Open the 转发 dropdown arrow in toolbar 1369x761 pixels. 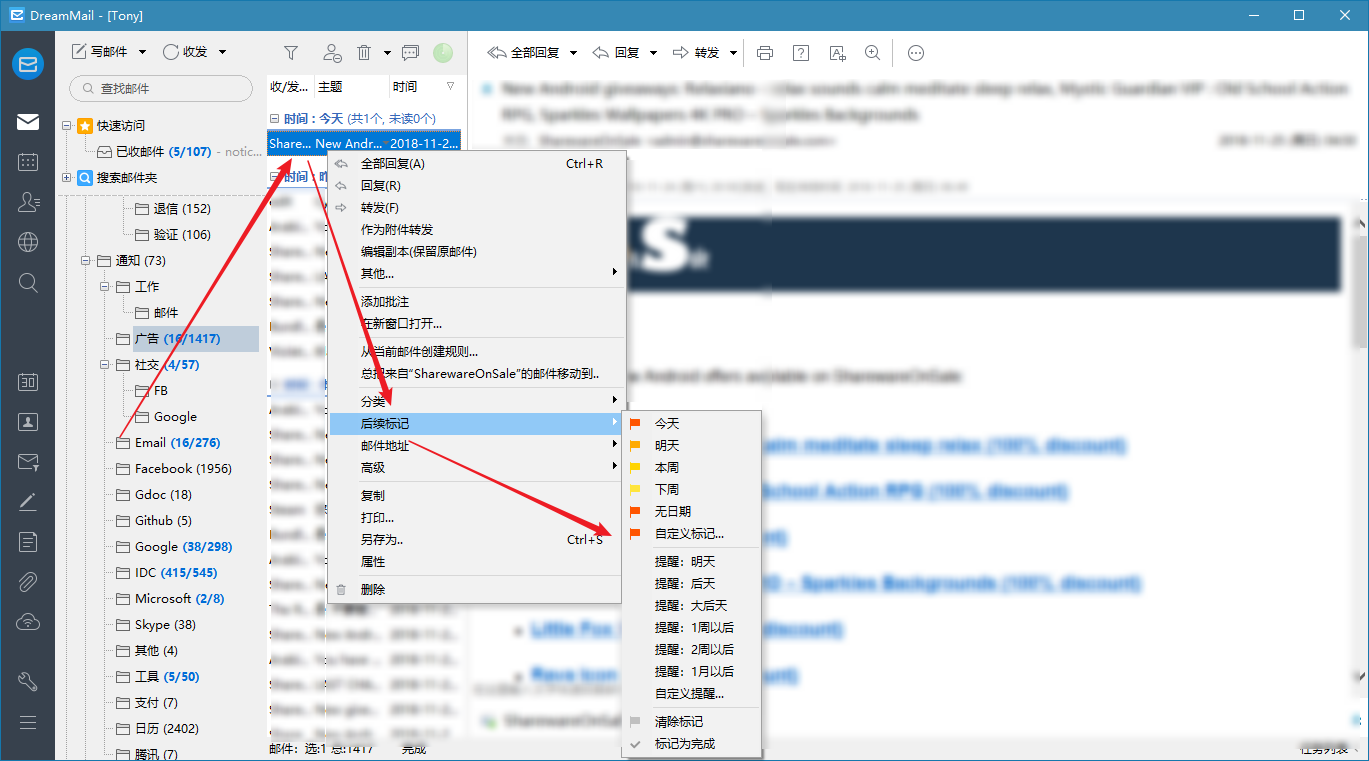tap(733, 53)
